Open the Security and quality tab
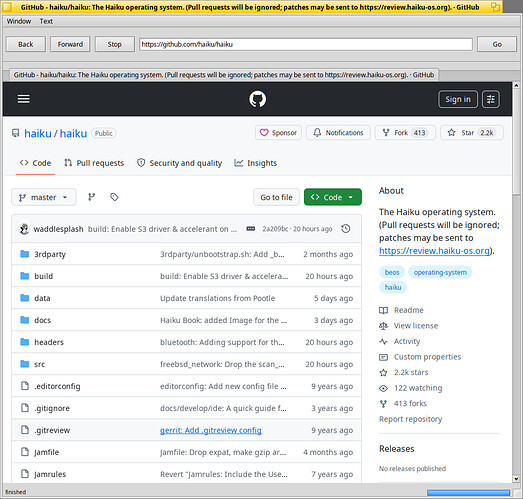This screenshot has height=499, width=523. point(179,163)
